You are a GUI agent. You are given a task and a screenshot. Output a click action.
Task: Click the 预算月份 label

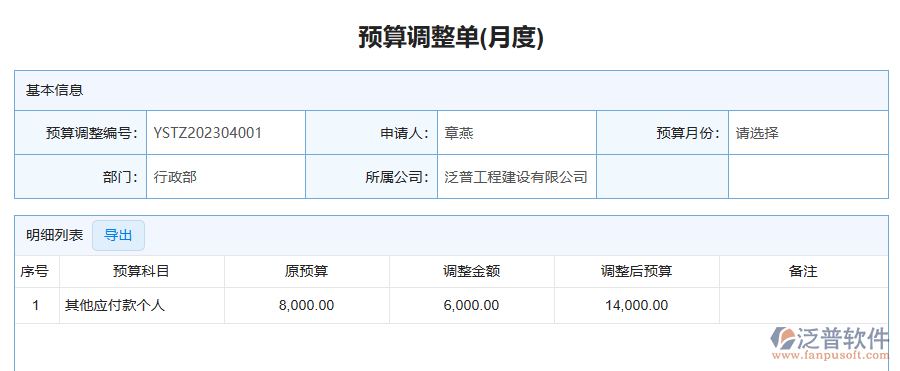(x=689, y=133)
